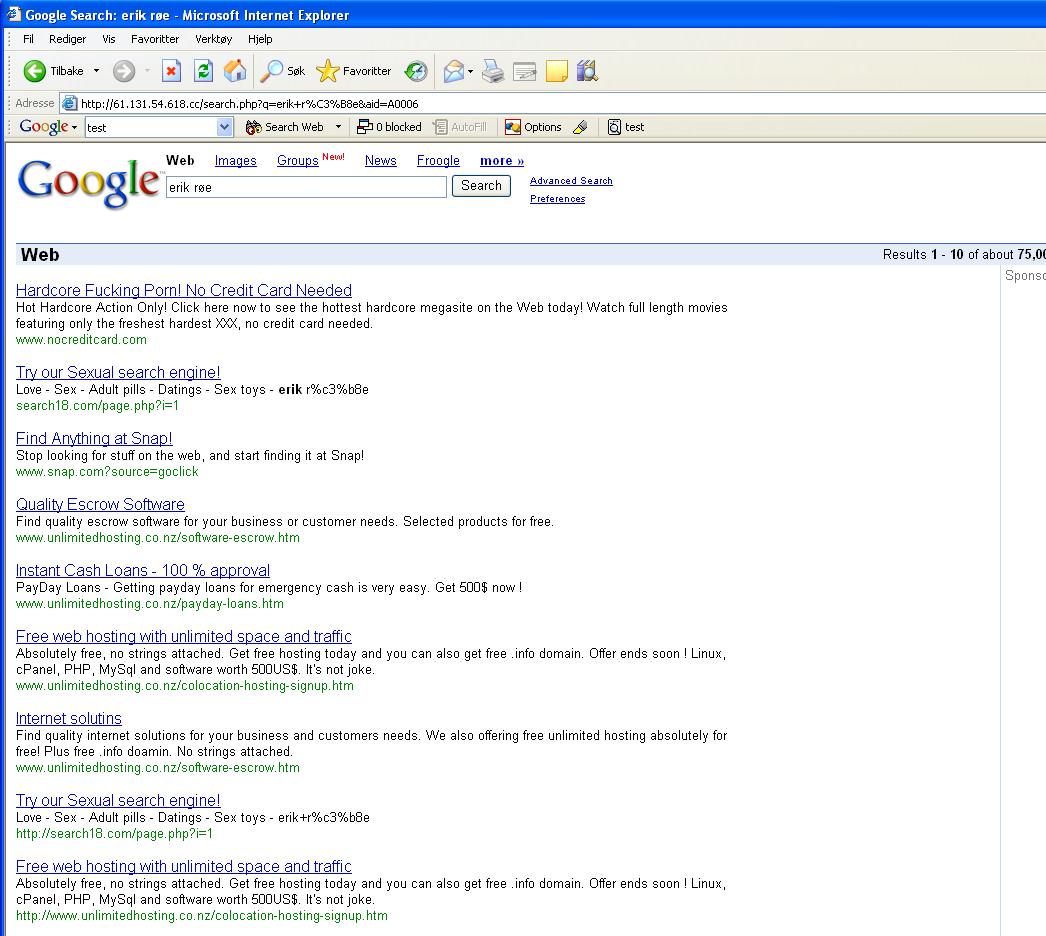Switch to the News search tab
Viewport: 1046px width, 936px height.
(380, 161)
